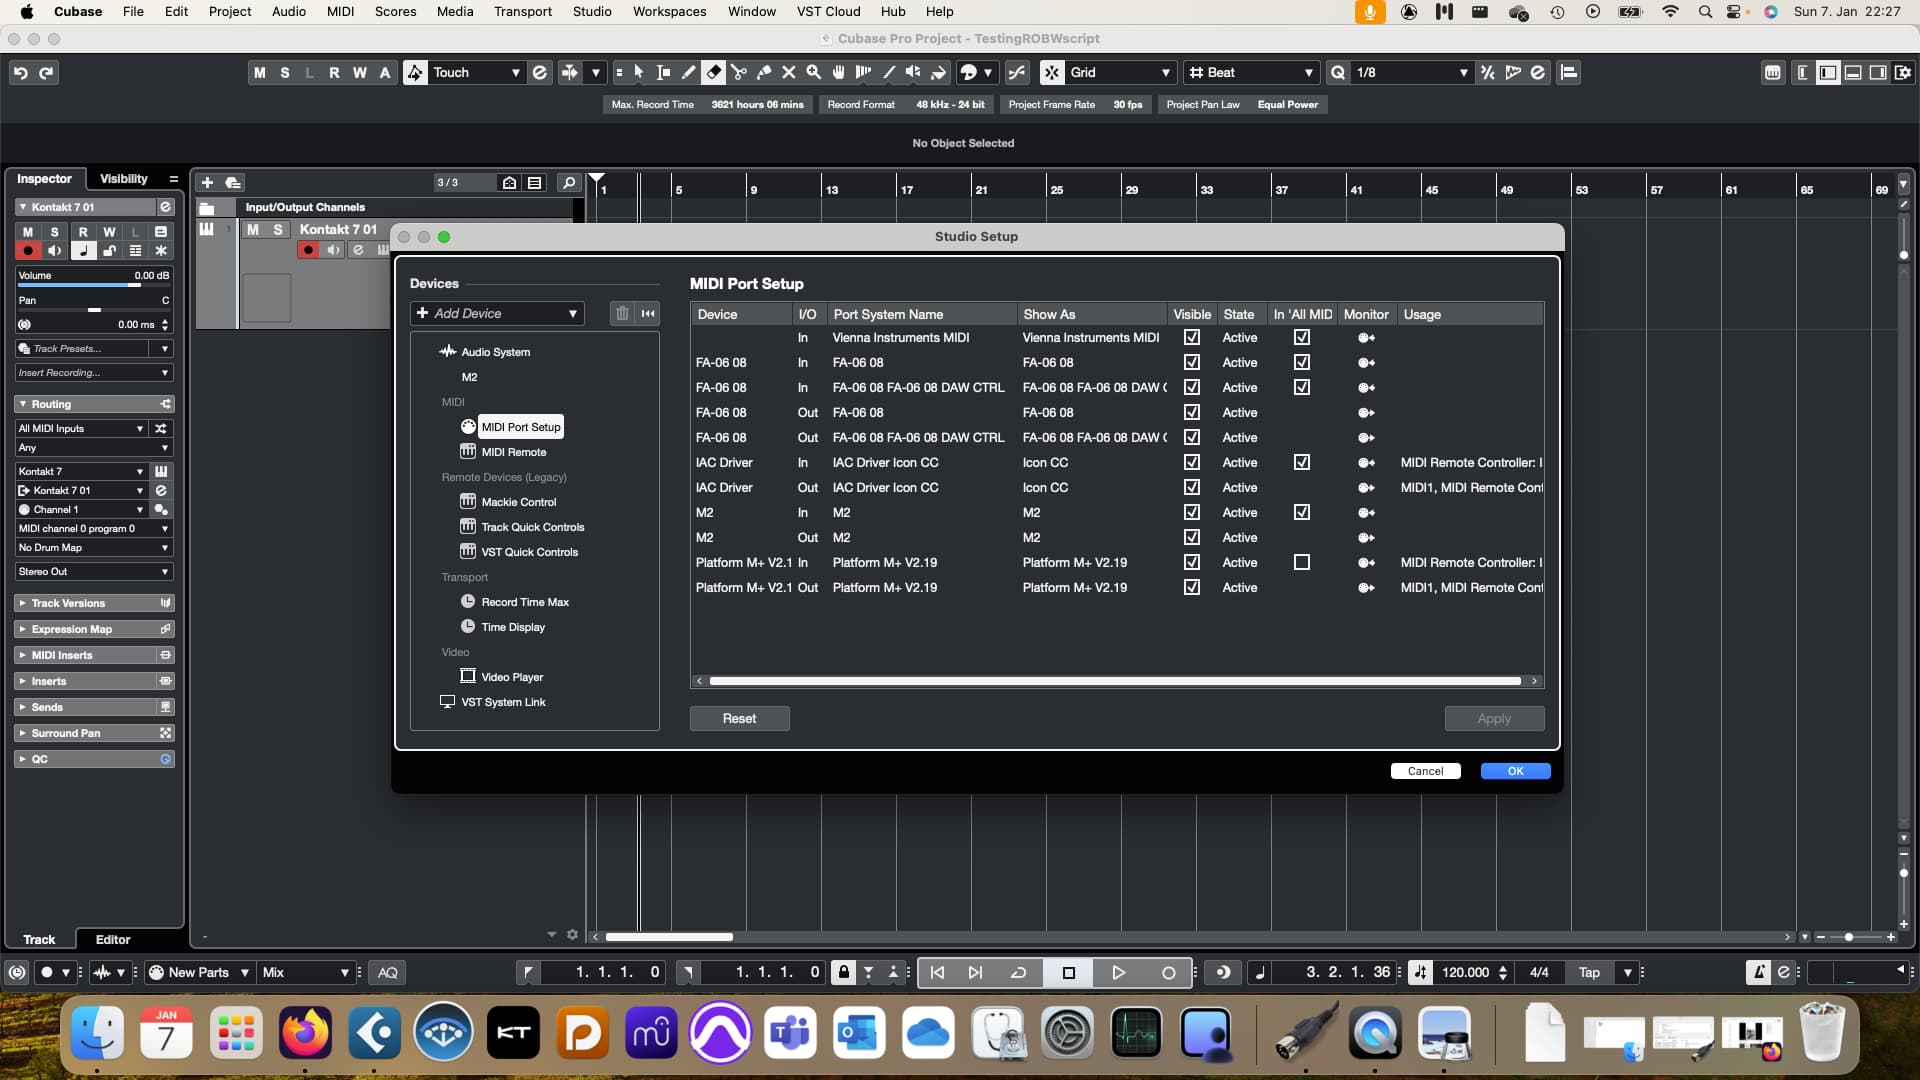
Task: Select the Draw pencil tool
Action: (x=689, y=72)
